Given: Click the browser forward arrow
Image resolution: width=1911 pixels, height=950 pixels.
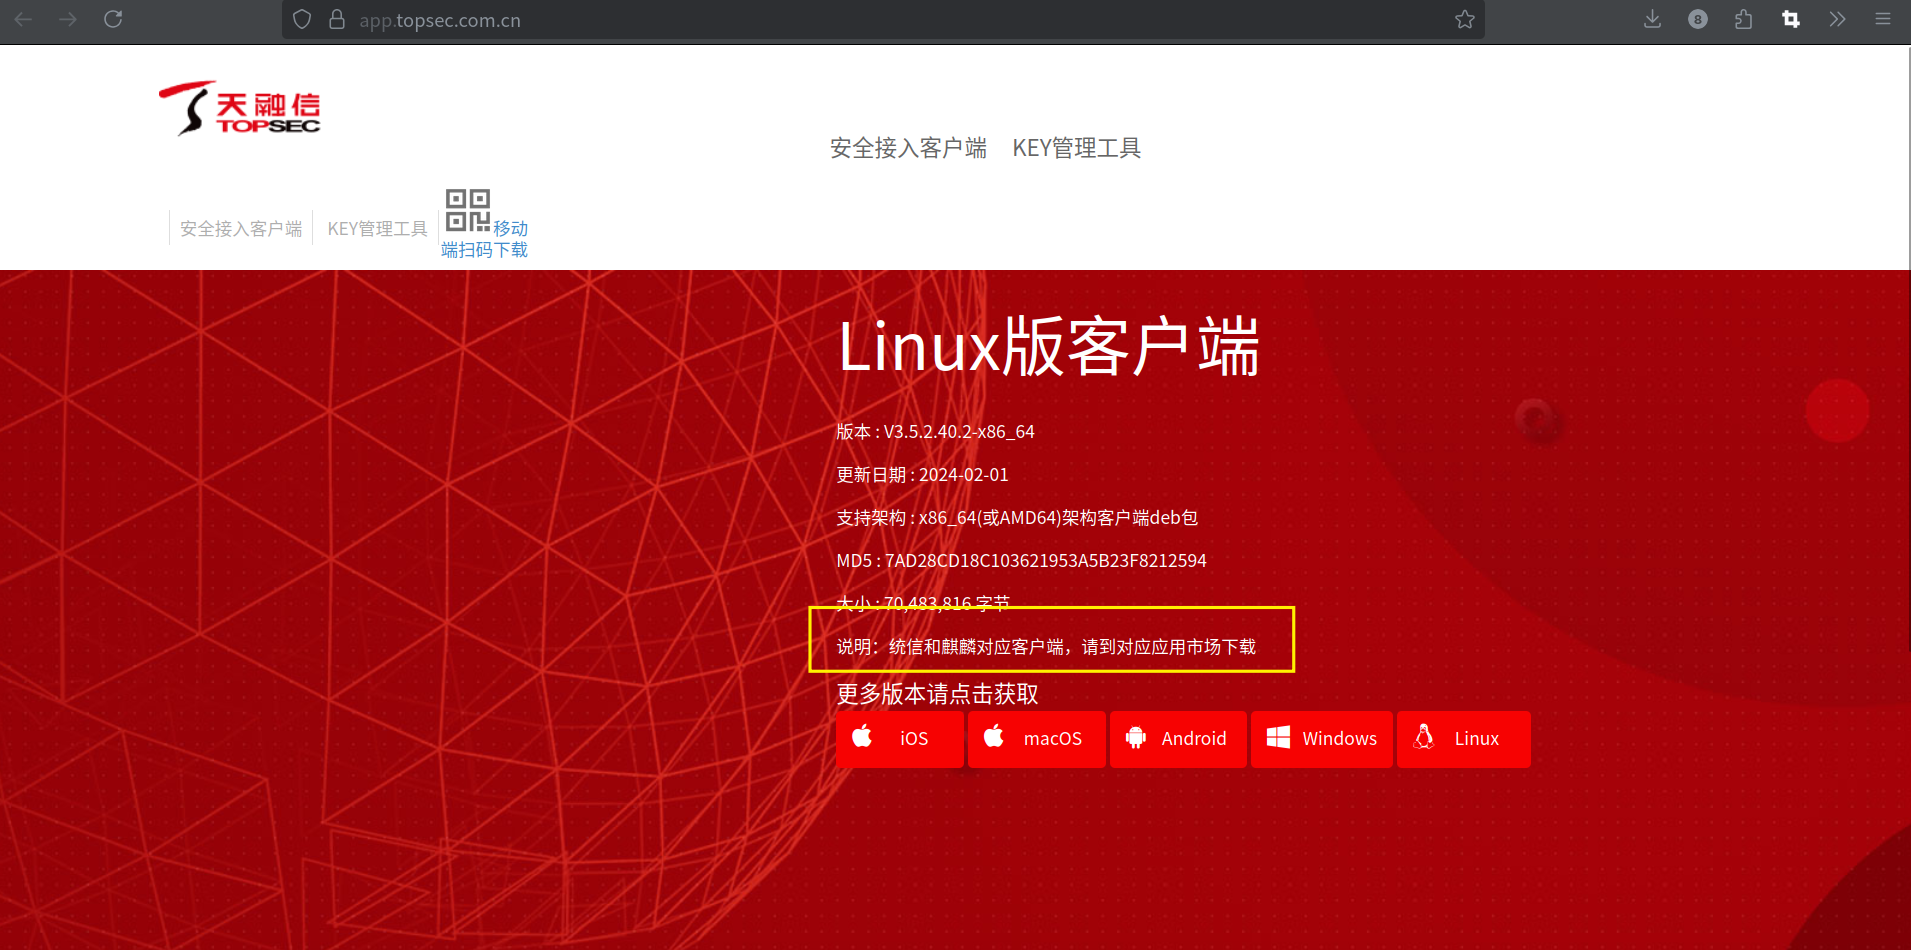Looking at the screenshot, I should point(68,19).
